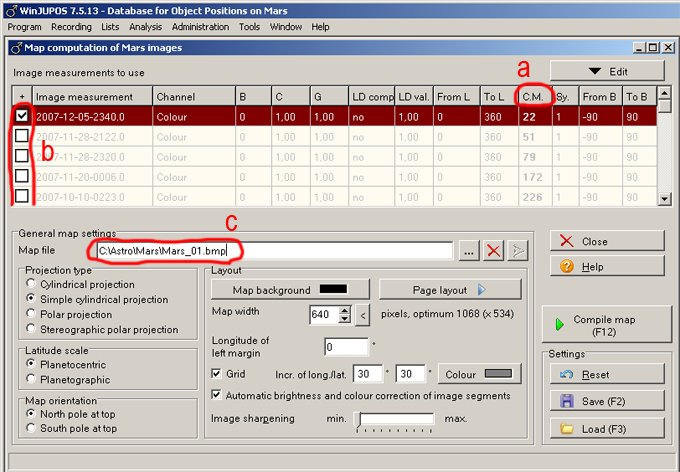Screen dimensions: 680x472
Task: Open the Edit dropdown button
Action: (x=606, y=71)
